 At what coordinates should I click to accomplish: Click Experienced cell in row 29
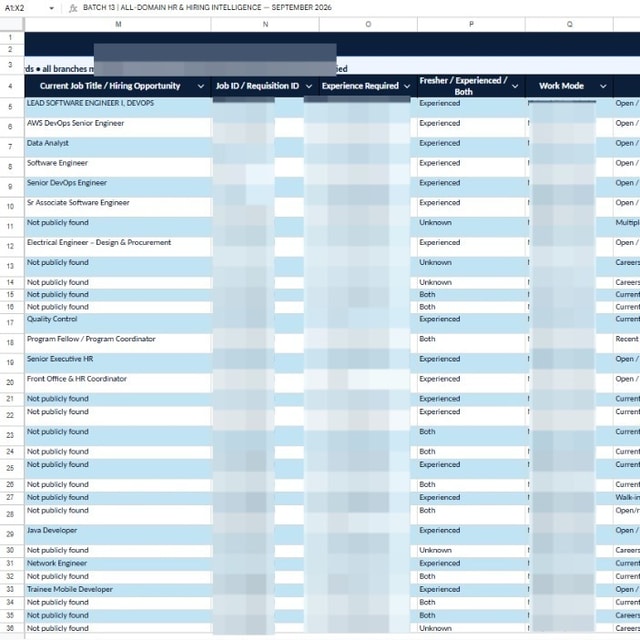pos(471,534)
